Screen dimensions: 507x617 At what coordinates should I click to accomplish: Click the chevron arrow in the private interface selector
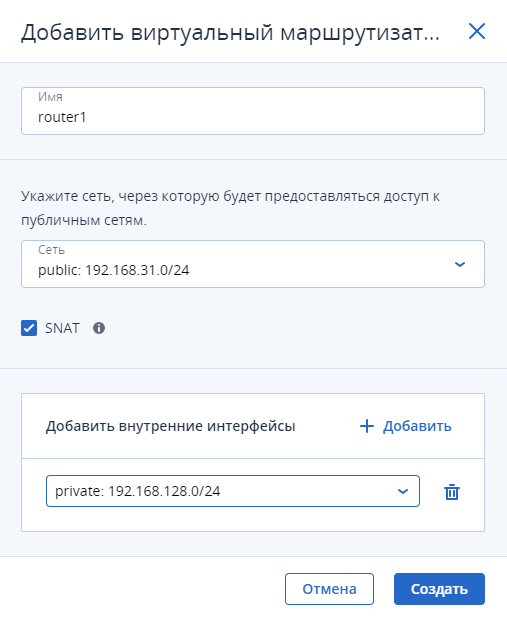[403, 491]
